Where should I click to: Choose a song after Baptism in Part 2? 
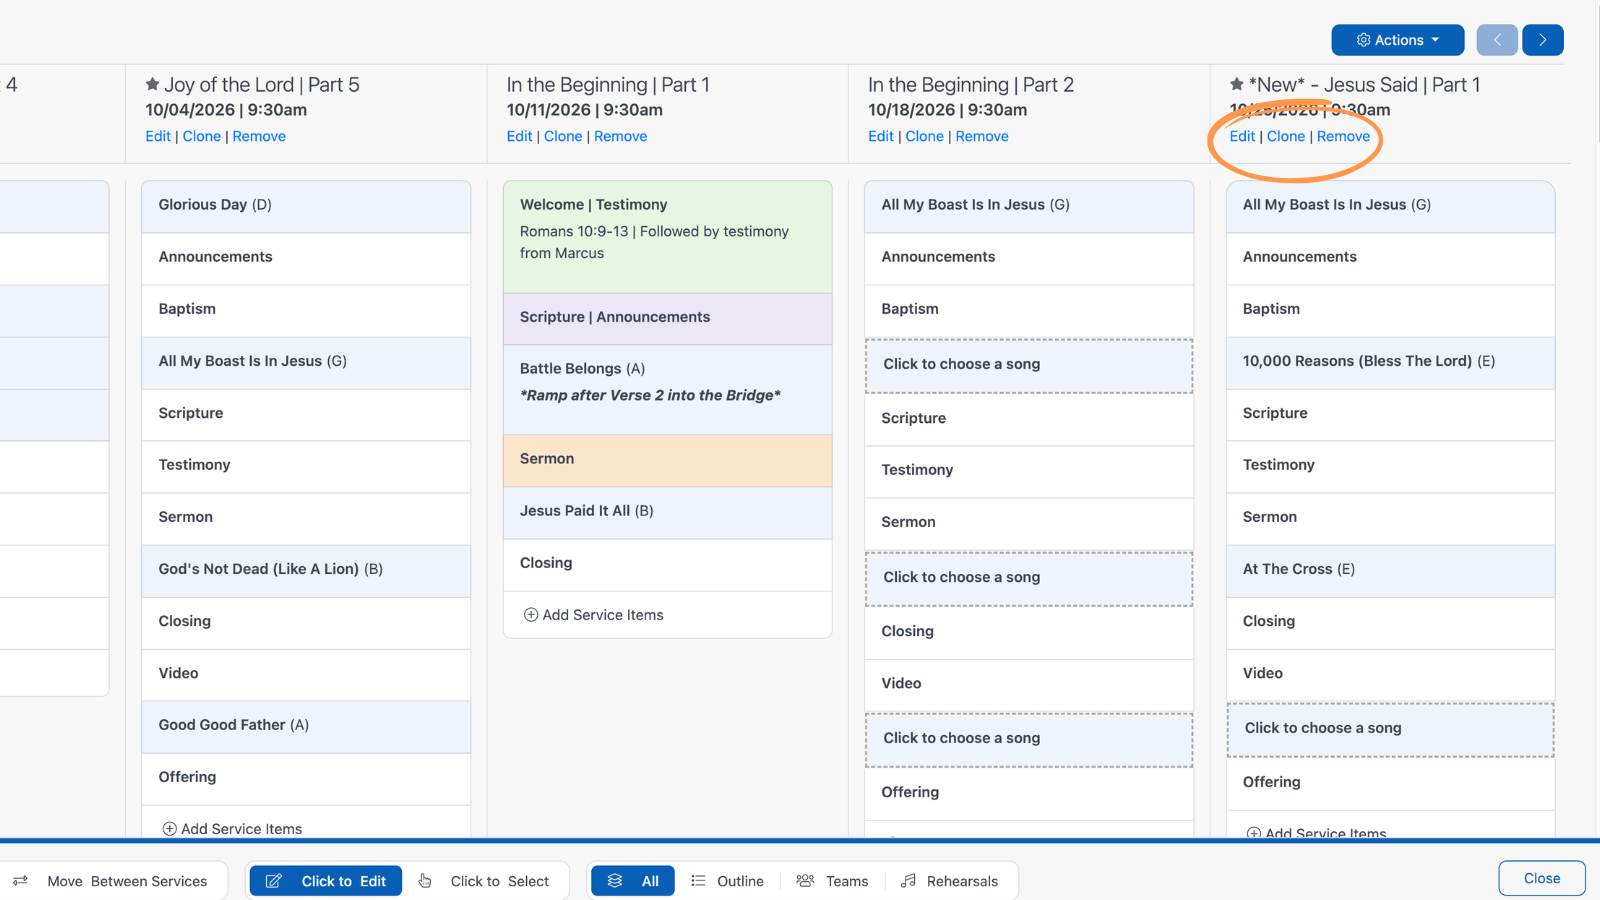tap(1029, 365)
